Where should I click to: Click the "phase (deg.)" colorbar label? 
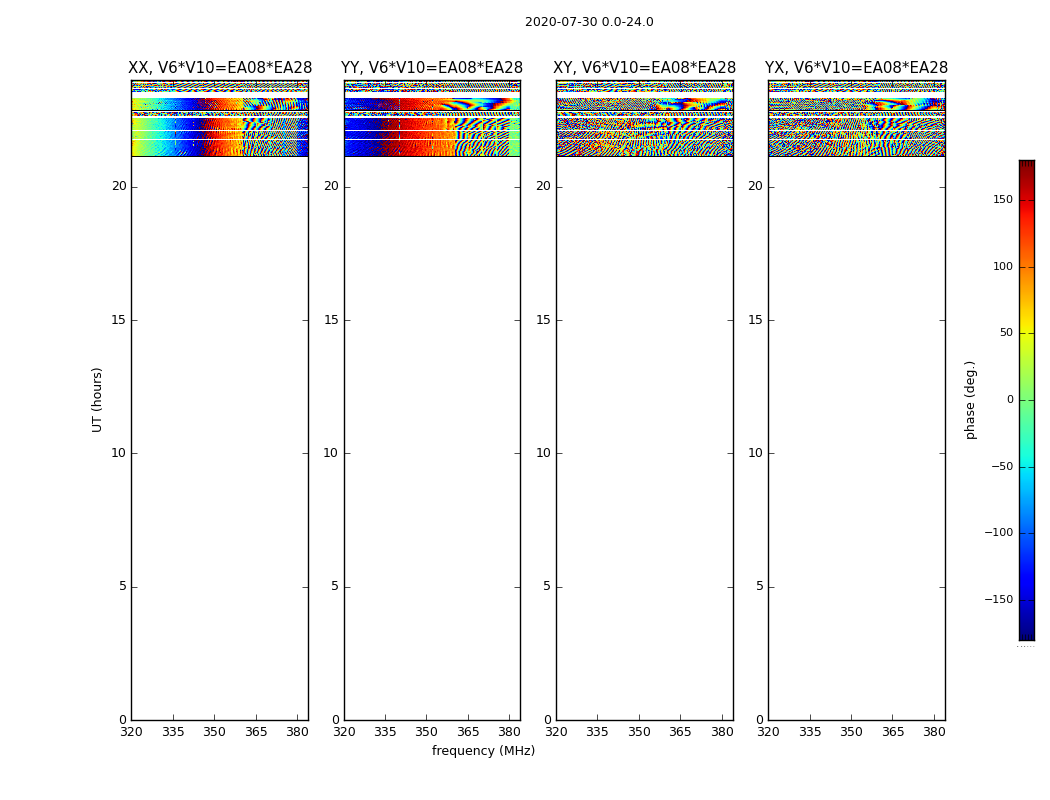[x=971, y=400]
